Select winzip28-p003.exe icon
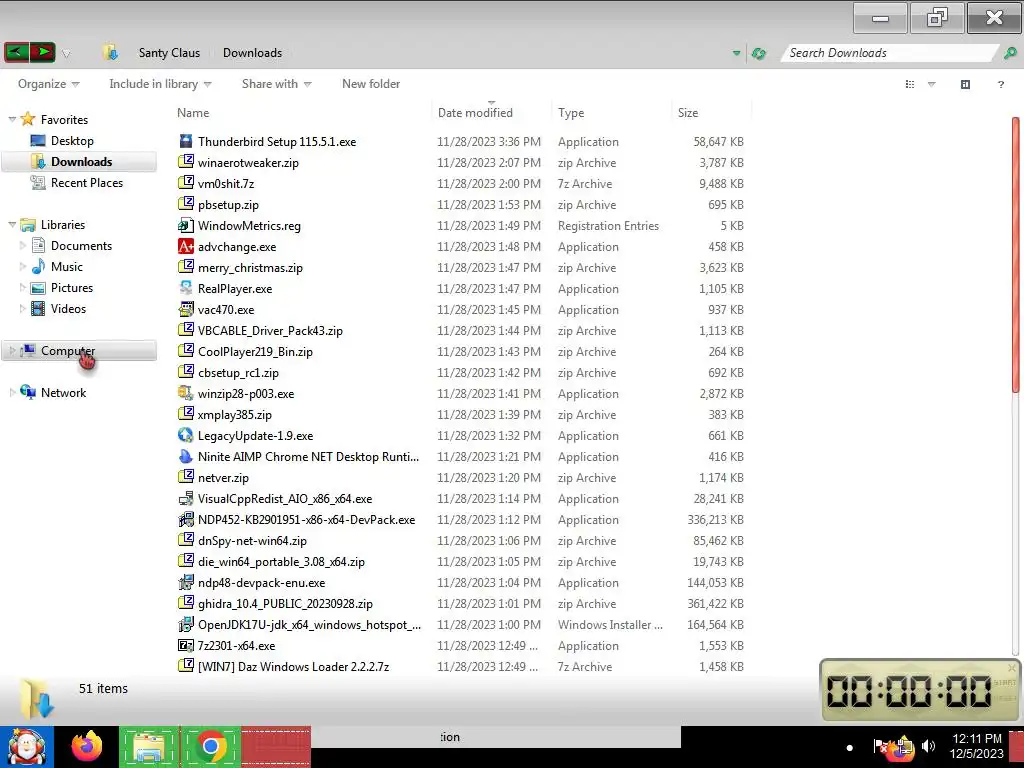Viewport: 1024px width, 768px height. (x=186, y=393)
